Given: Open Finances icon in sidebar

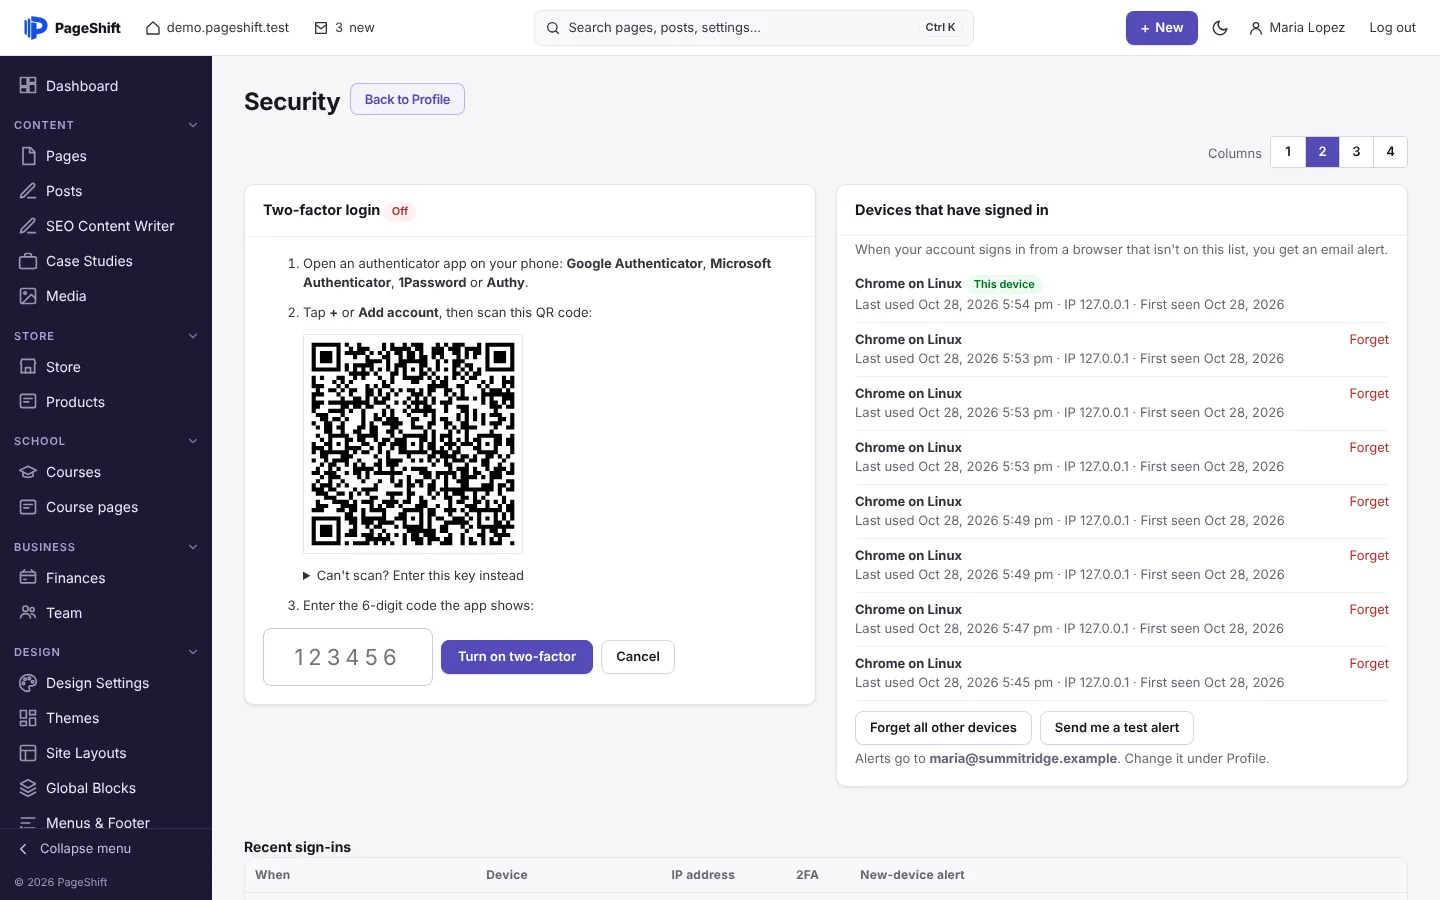Looking at the screenshot, I should [28, 578].
